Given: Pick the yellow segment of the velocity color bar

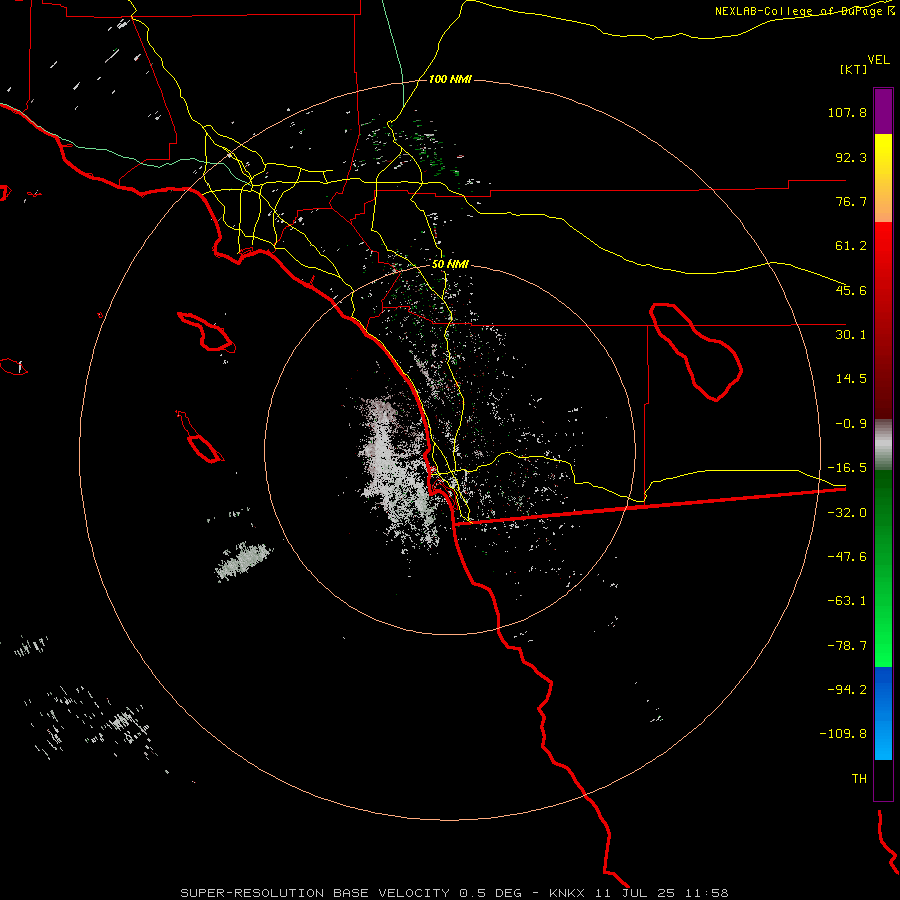Looking at the screenshot, I should (883, 178).
